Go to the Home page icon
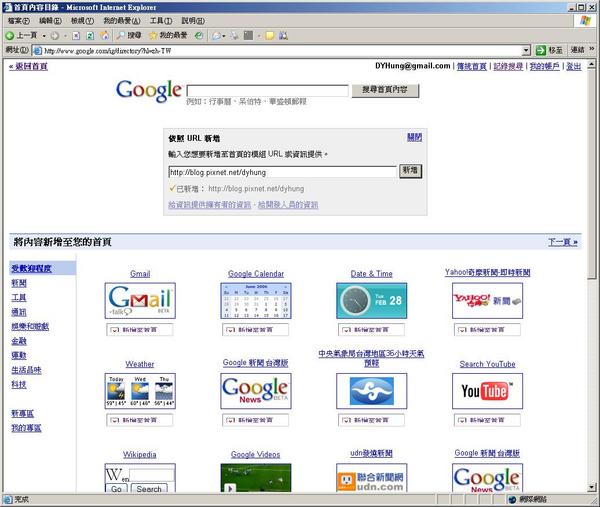 pos(104,36)
